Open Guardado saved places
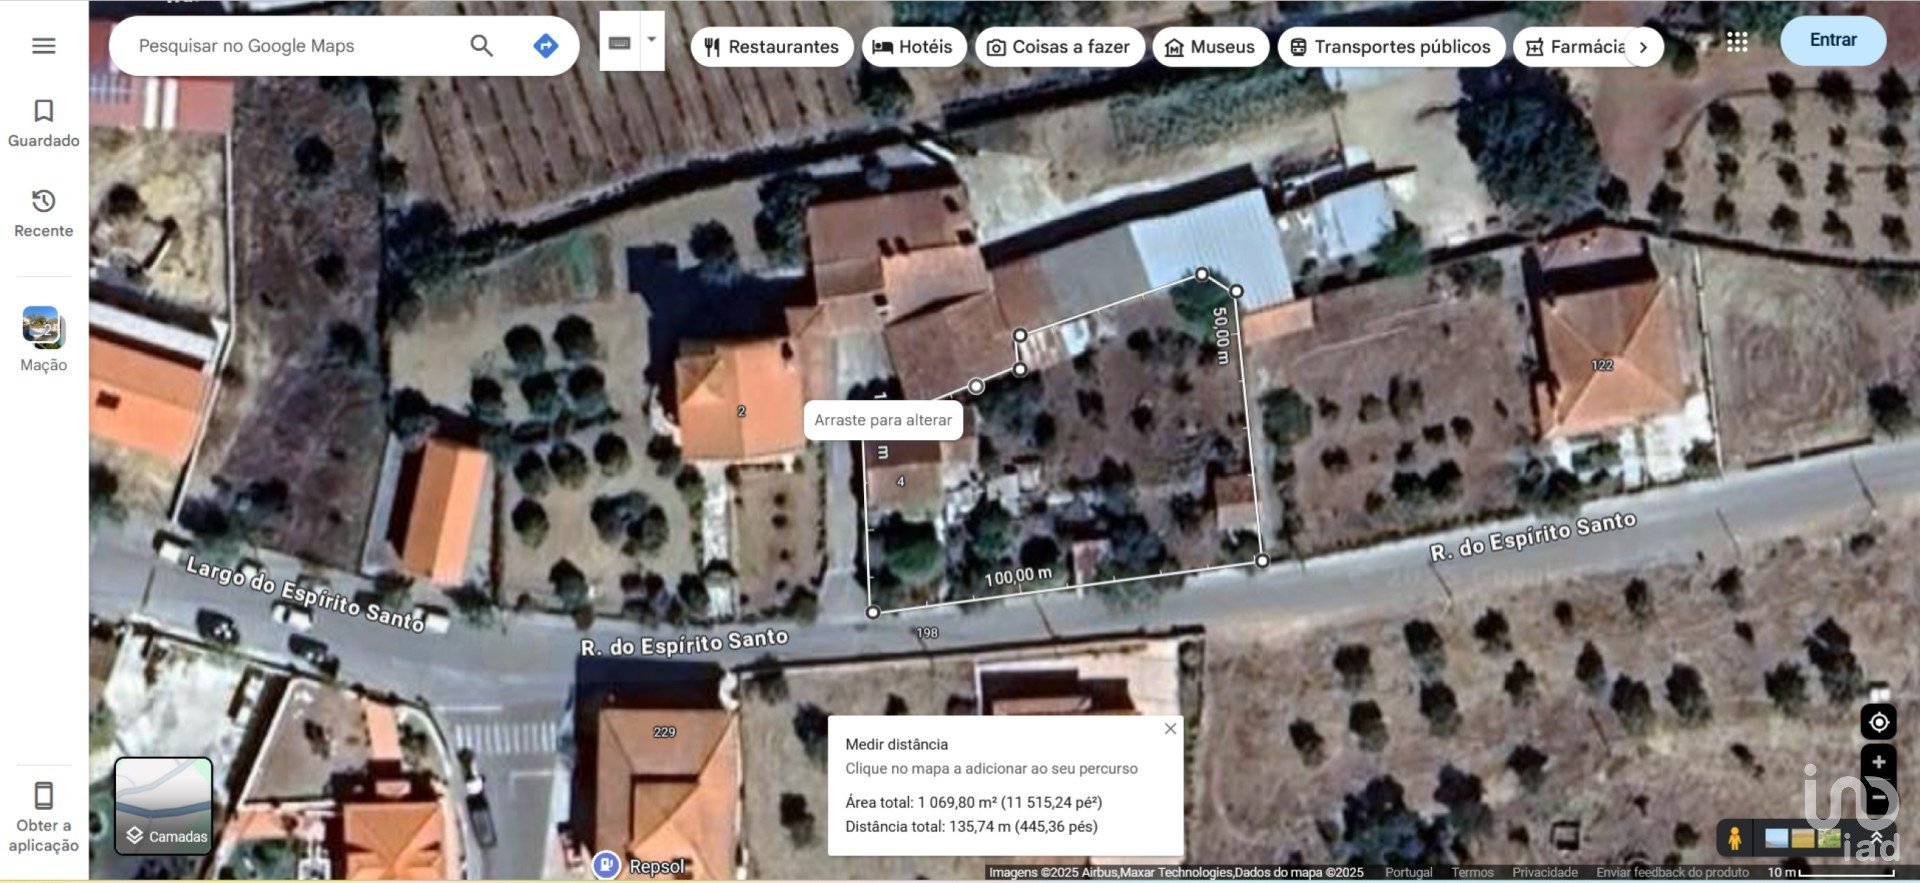The width and height of the screenshot is (1920, 883). point(43,123)
